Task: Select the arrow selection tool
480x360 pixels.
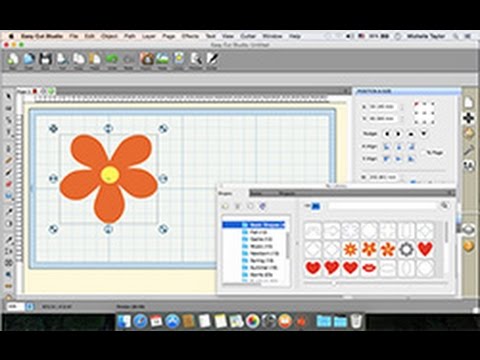Action: 9,97
